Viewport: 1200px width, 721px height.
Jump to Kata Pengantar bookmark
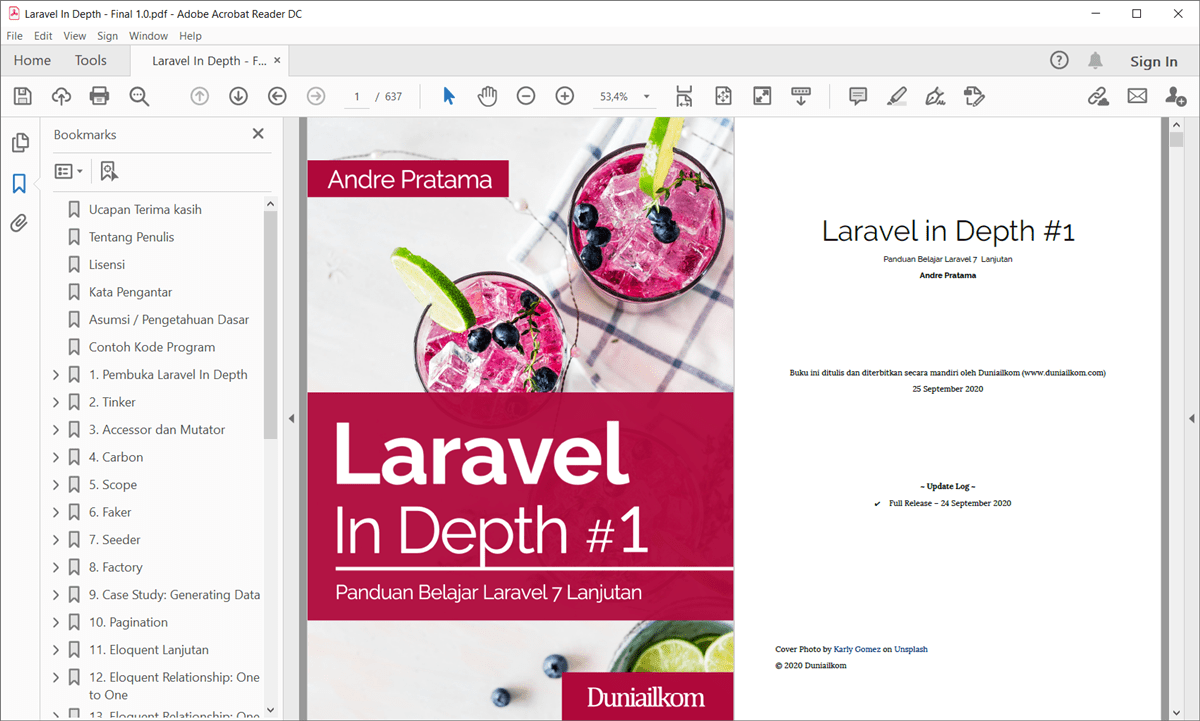pyautogui.click(x=130, y=292)
